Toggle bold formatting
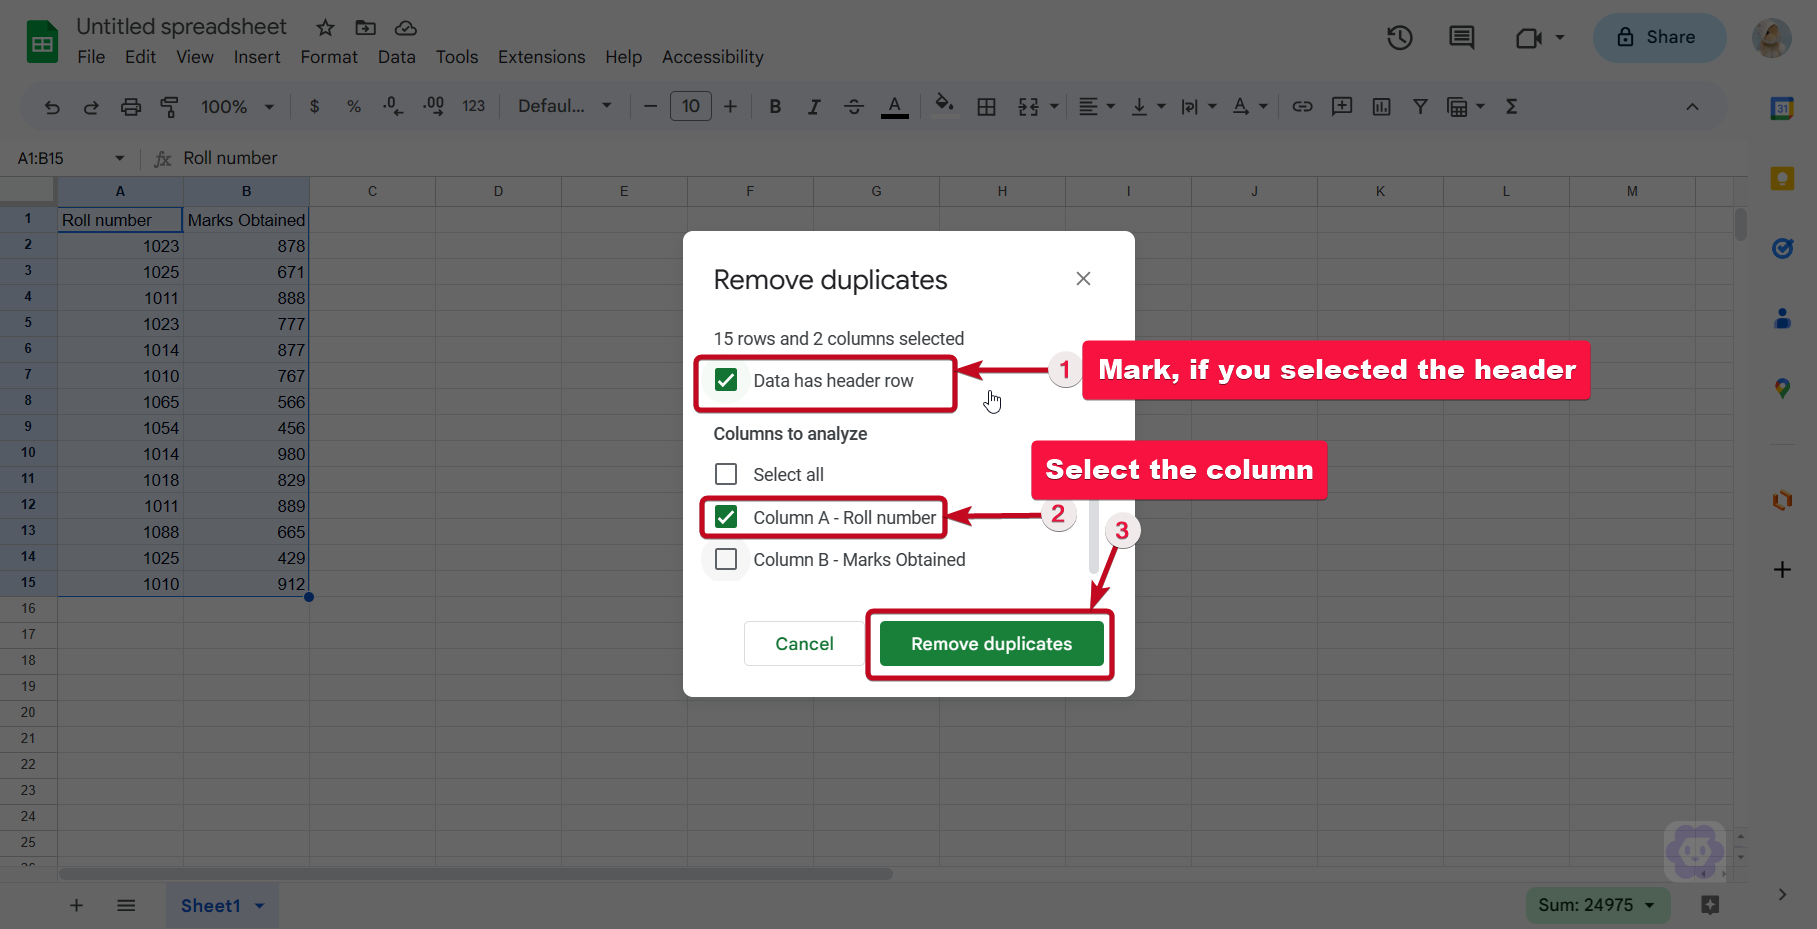 pyautogui.click(x=775, y=106)
